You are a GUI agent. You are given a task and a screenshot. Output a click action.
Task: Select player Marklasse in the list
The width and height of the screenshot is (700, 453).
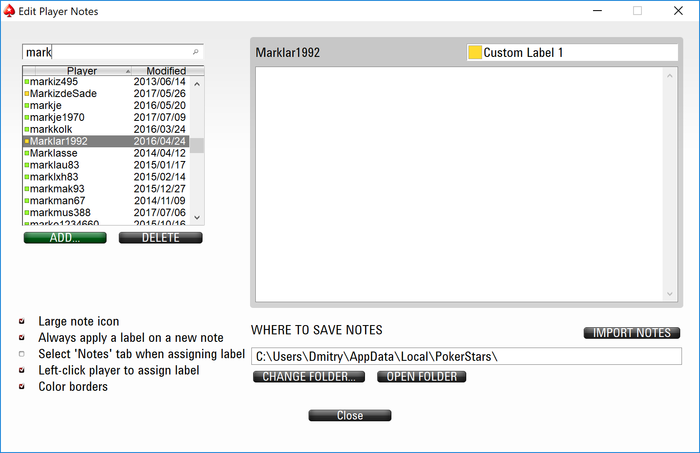106,153
